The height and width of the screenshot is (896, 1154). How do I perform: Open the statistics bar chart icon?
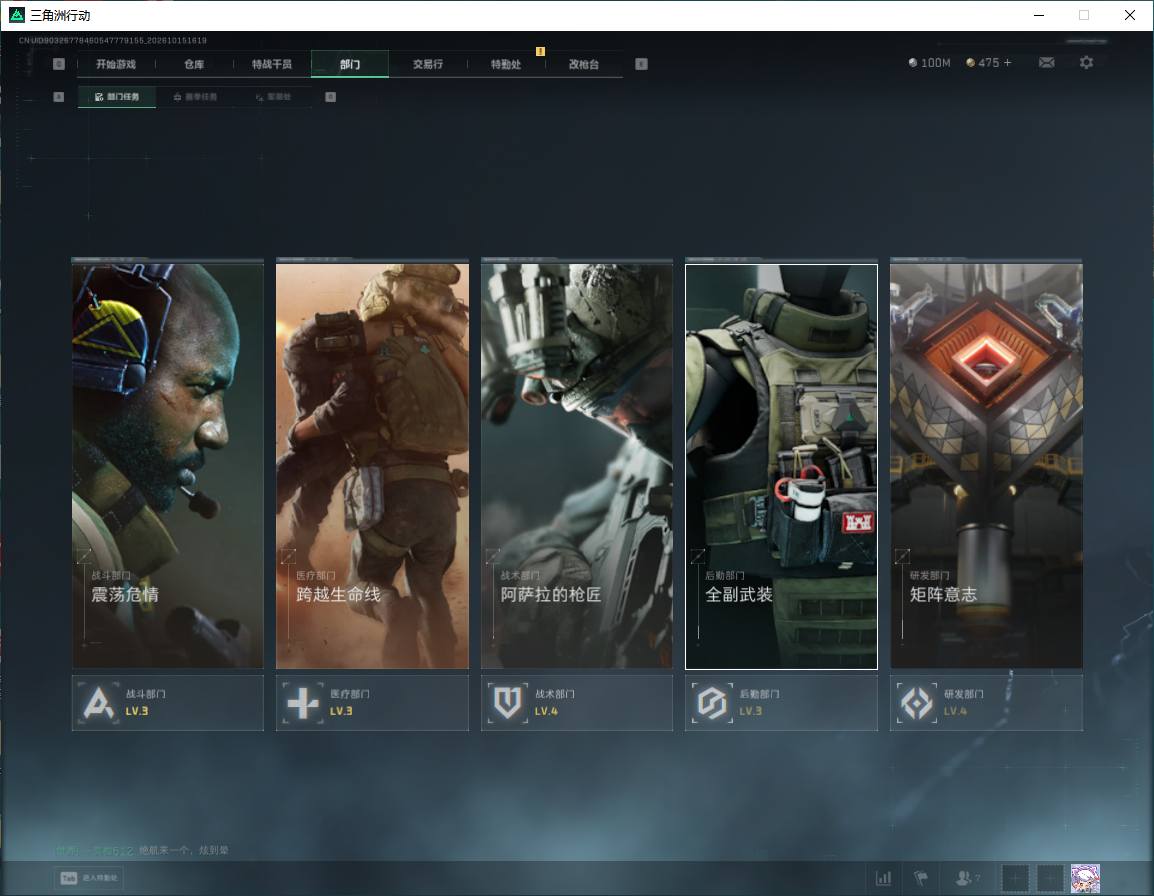(883, 878)
